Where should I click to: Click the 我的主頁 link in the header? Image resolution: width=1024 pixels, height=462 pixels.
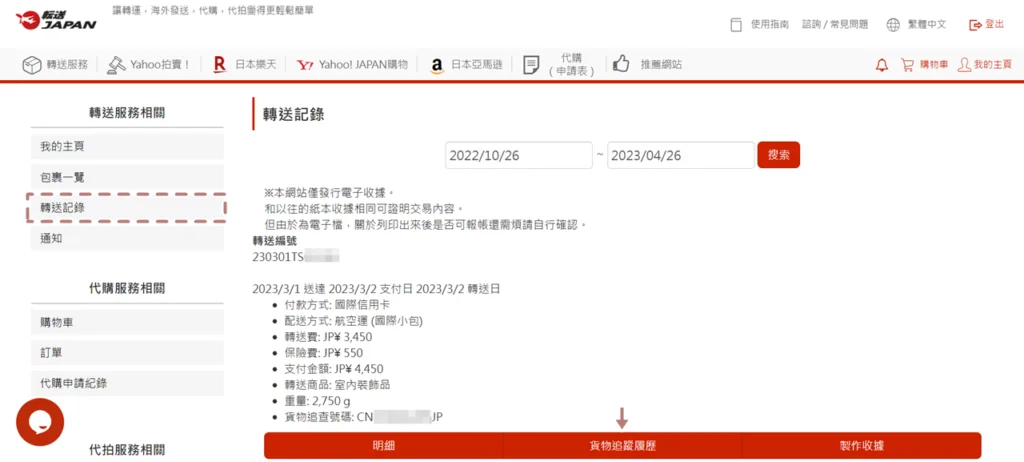pos(993,65)
